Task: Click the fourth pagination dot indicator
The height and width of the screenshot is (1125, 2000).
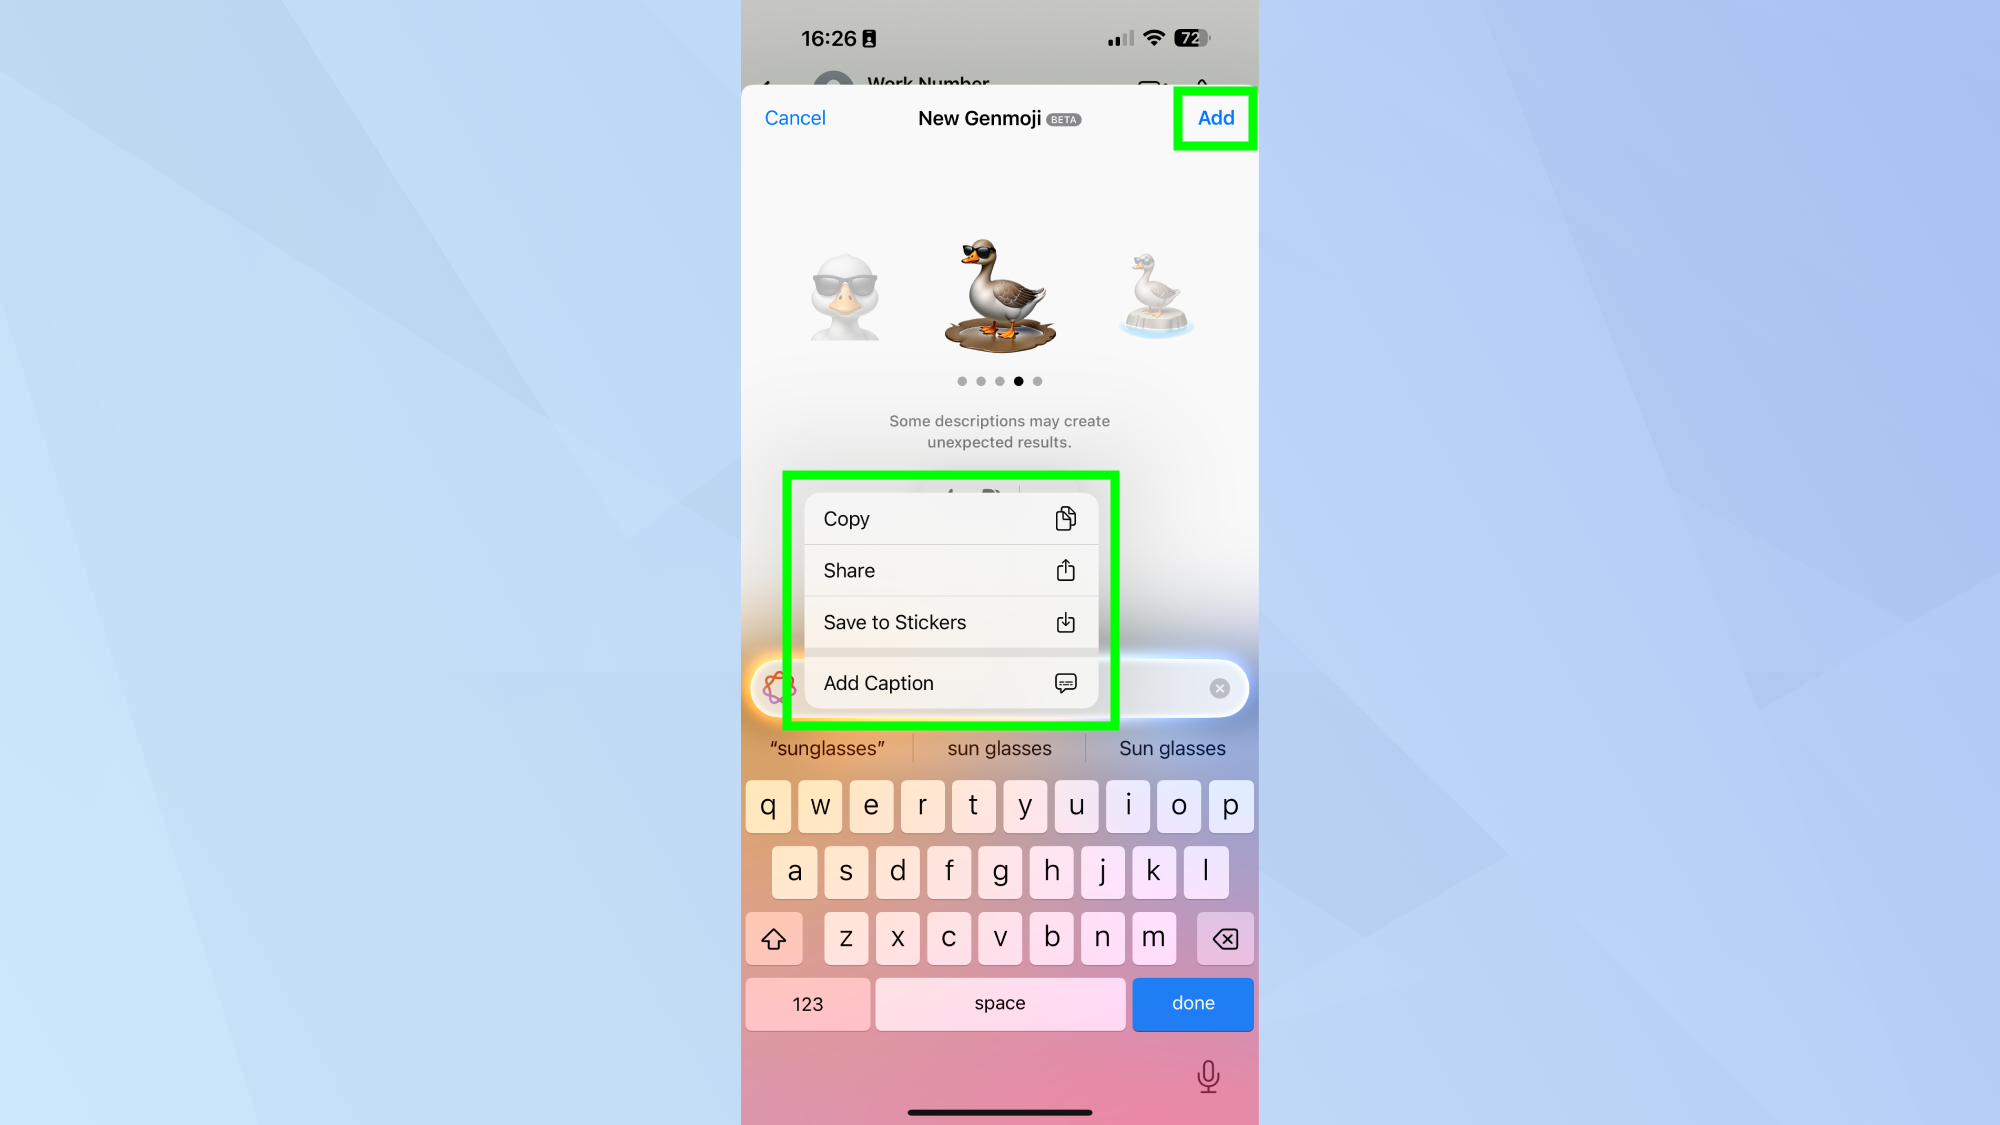Action: [1019, 380]
